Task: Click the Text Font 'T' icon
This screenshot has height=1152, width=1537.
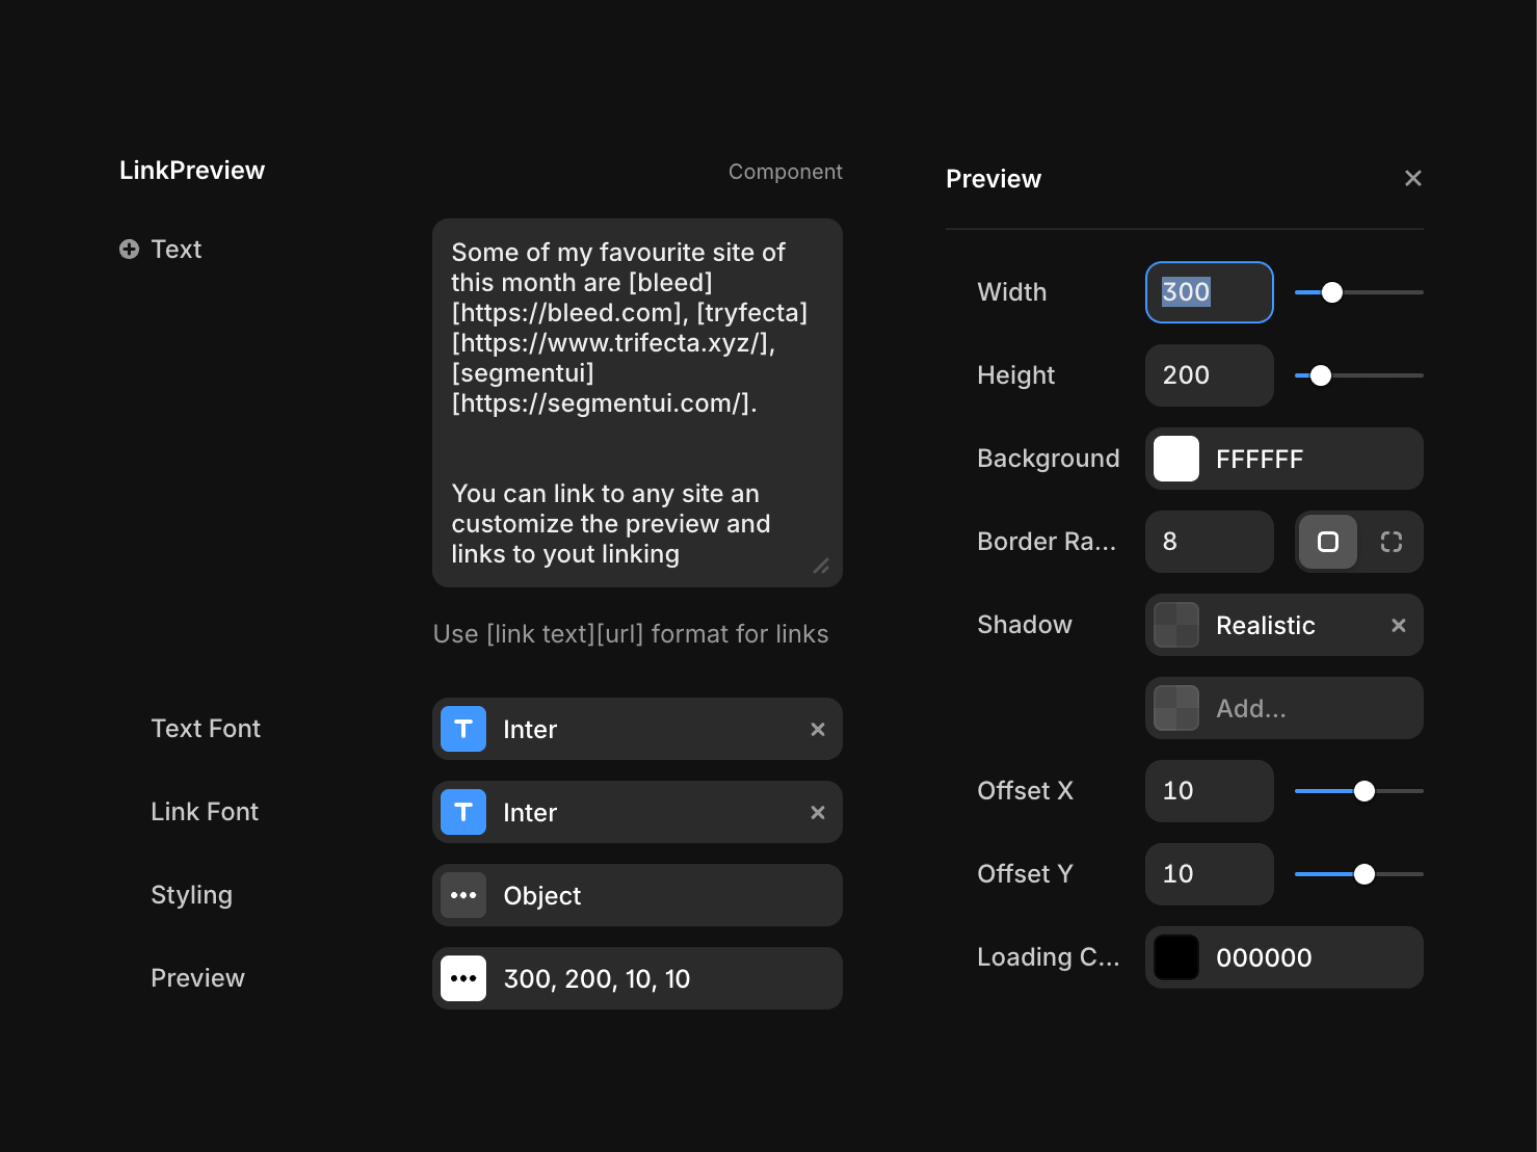Action: [x=463, y=729]
